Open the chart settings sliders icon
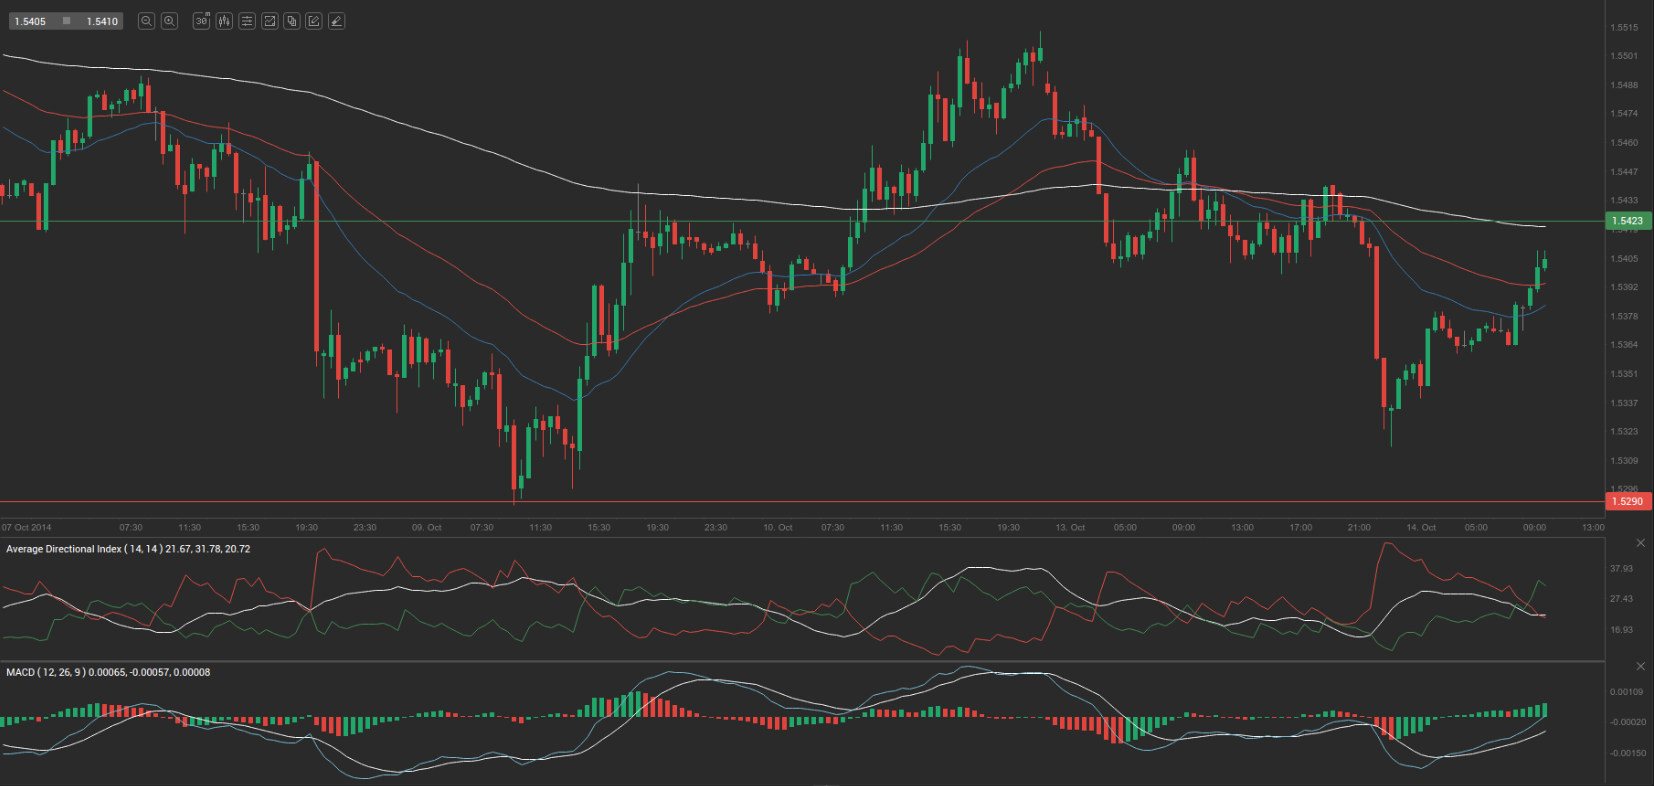The width and height of the screenshot is (1654, 786). click(247, 21)
